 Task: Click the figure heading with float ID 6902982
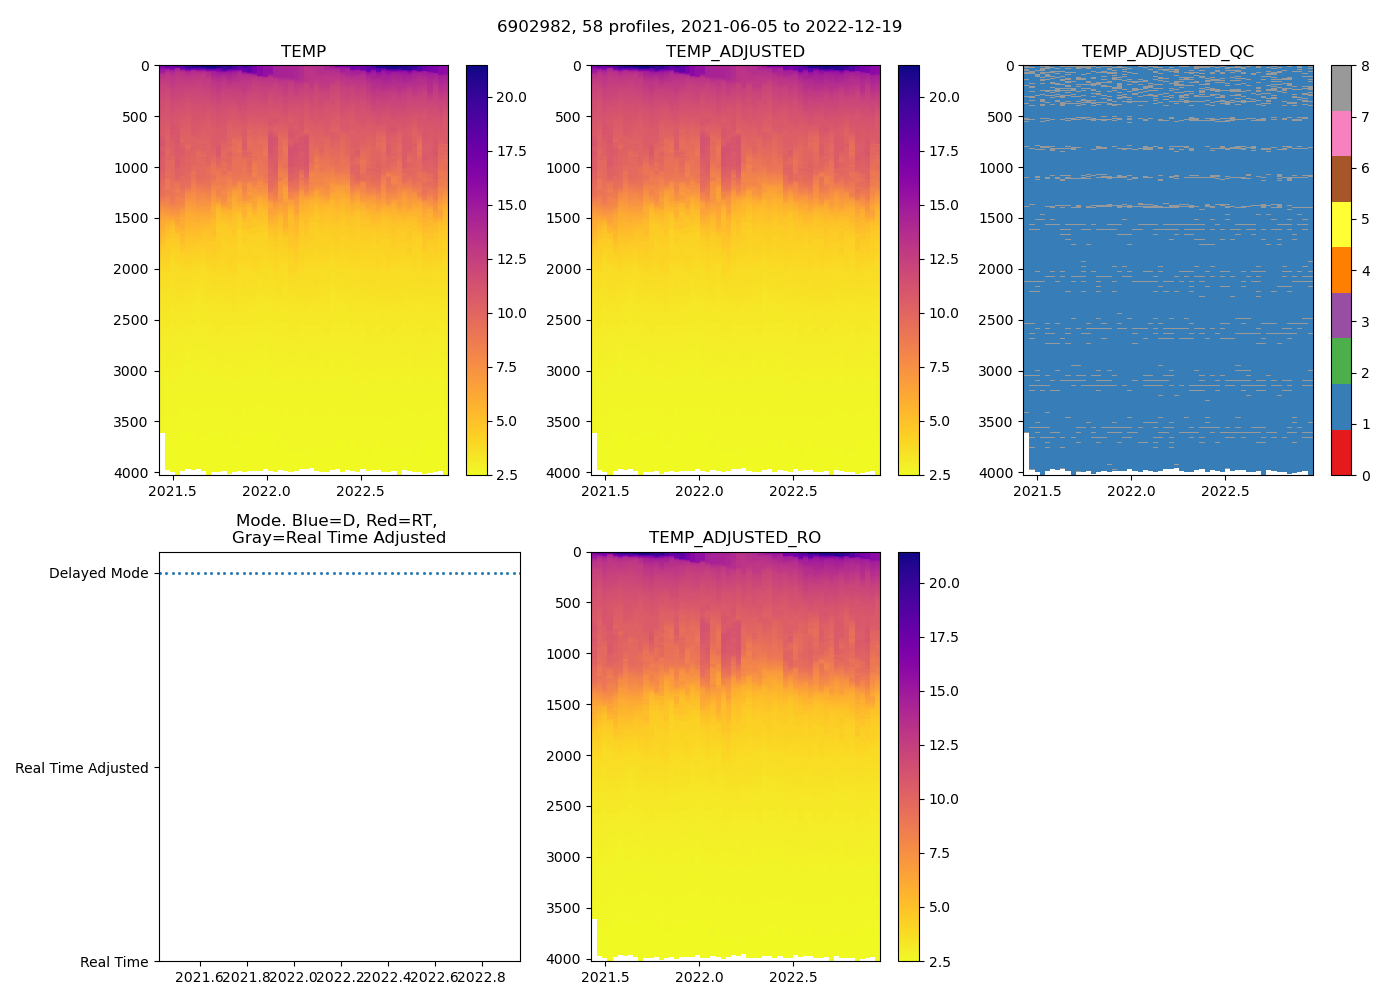(x=699, y=27)
